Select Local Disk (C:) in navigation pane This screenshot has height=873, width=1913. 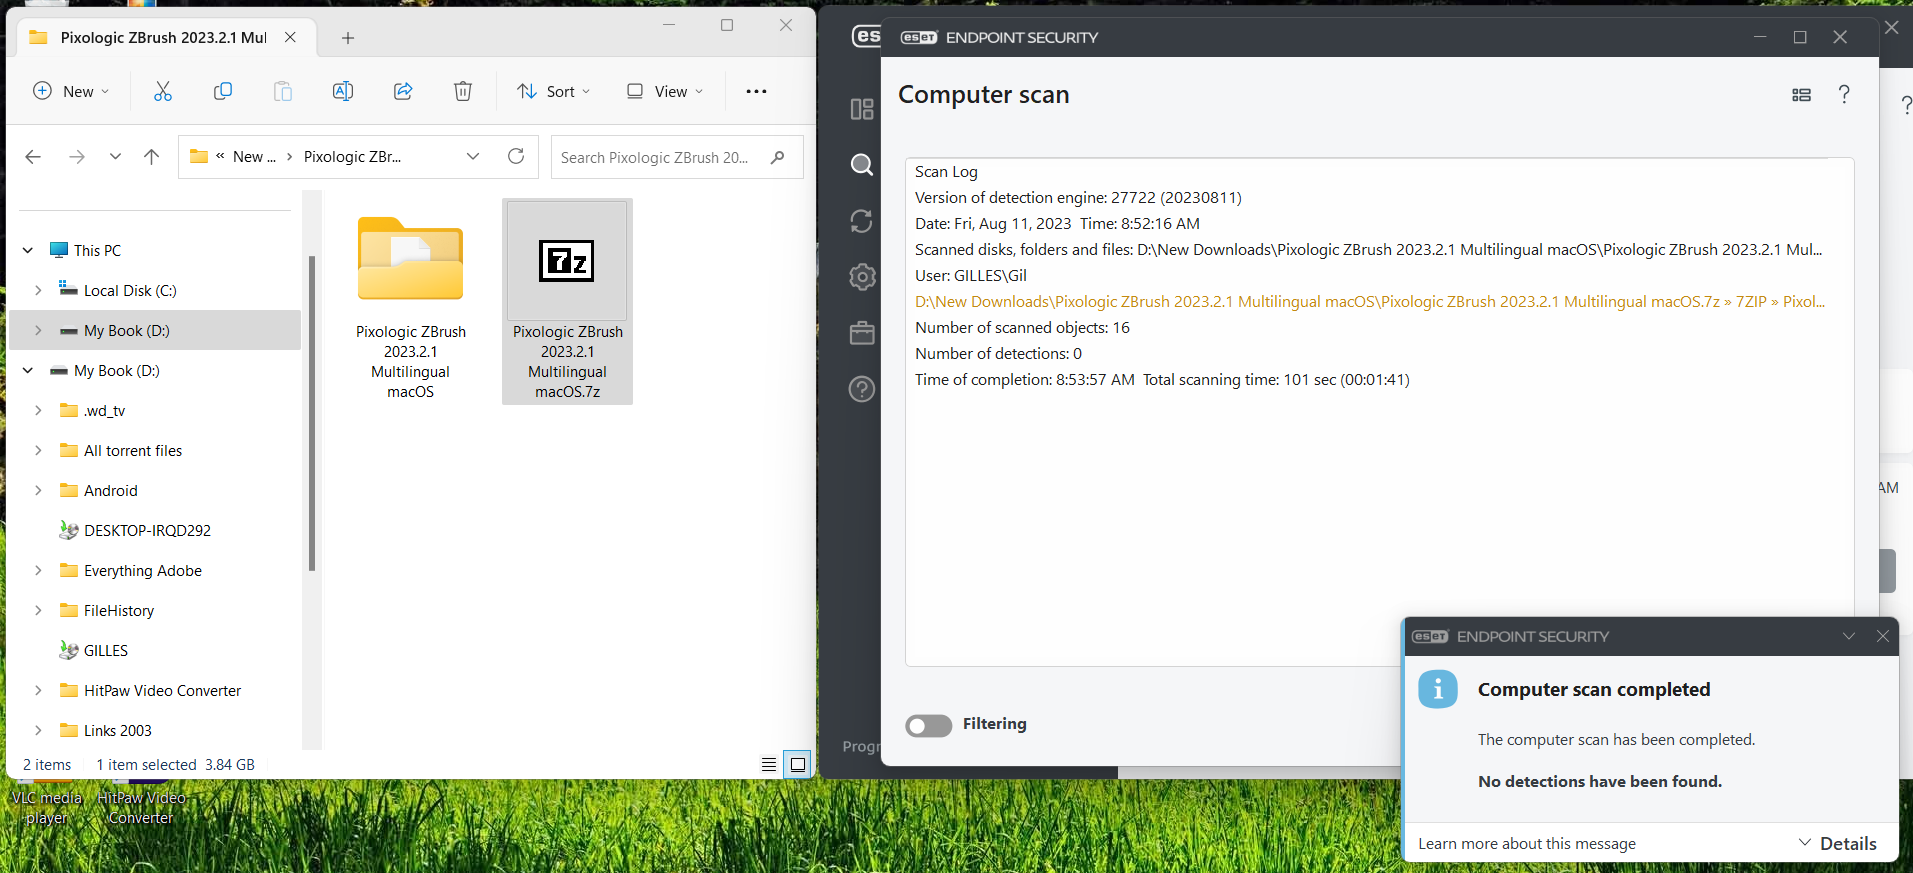tap(130, 290)
